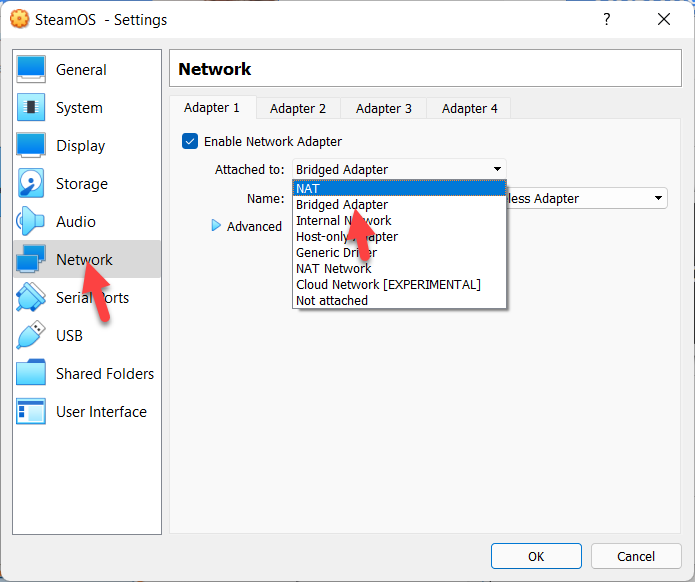Select the Audio speaker icon
This screenshot has height=582, width=695.
[31, 222]
